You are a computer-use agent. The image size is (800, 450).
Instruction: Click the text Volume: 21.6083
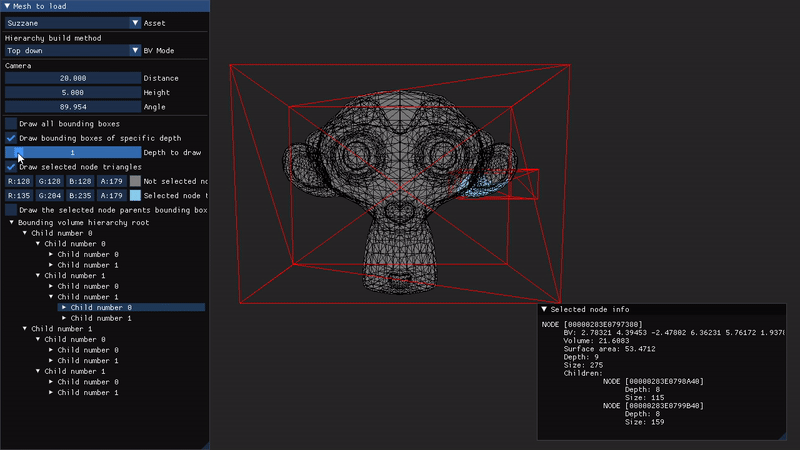tap(596, 341)
